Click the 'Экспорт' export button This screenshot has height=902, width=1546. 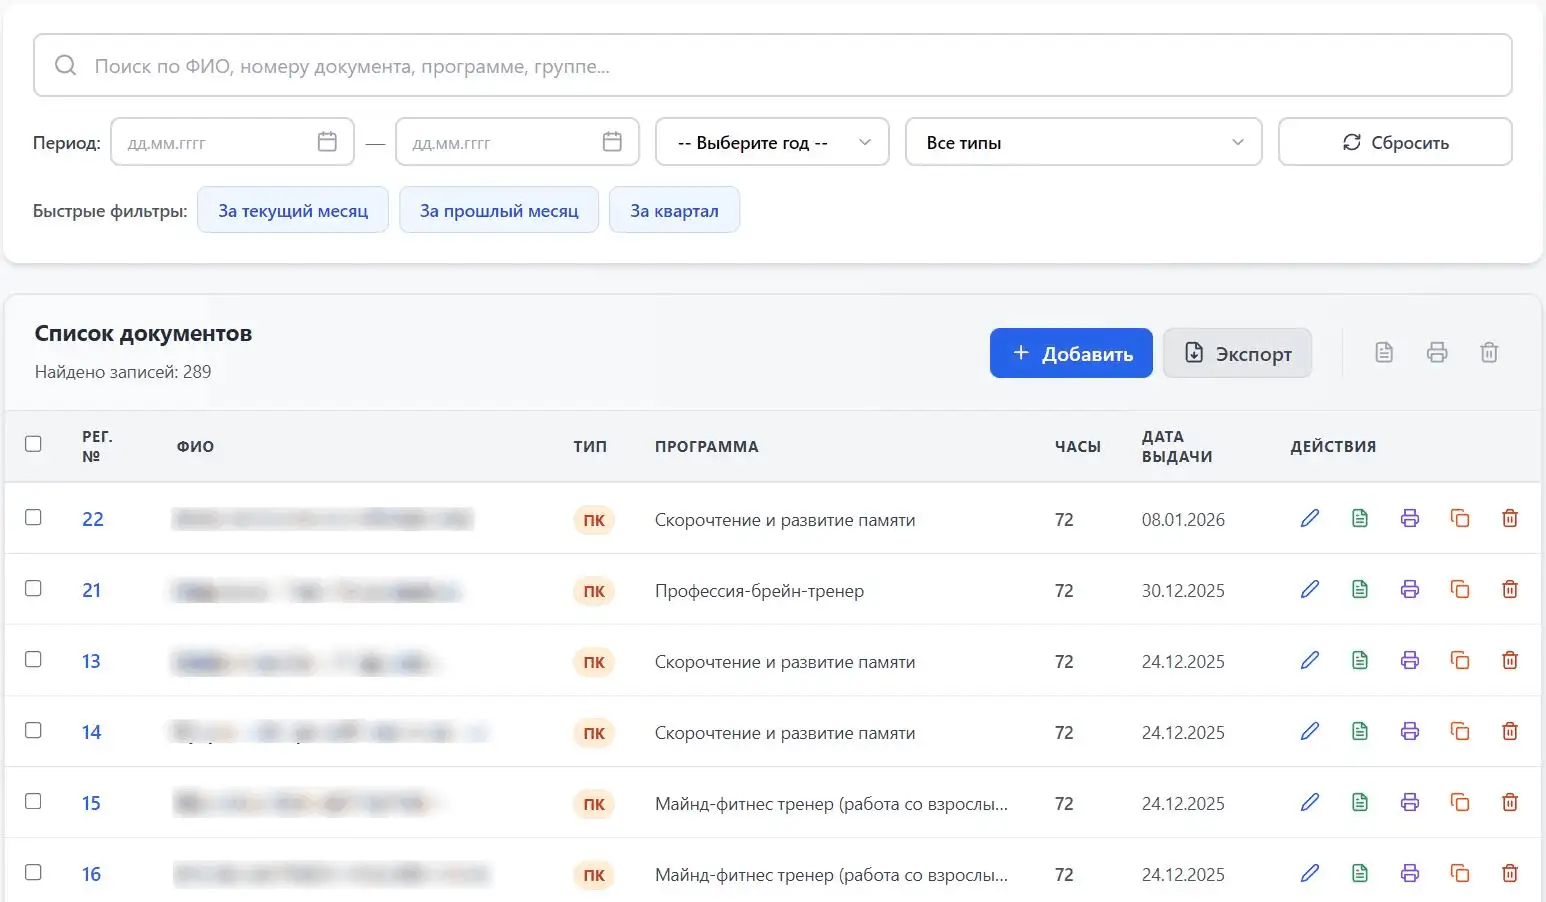coord(1237,353)
